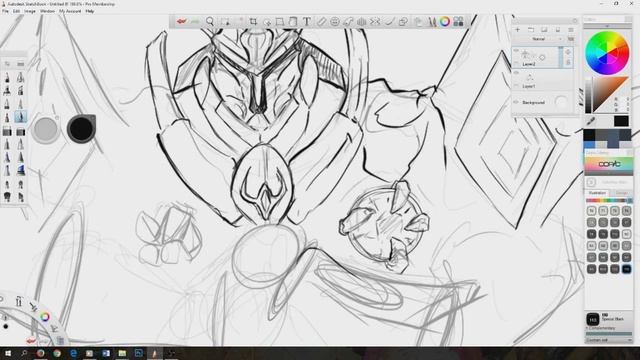
Task: Click the Special Black Copic color chip
Action: [x=593, y=319]
